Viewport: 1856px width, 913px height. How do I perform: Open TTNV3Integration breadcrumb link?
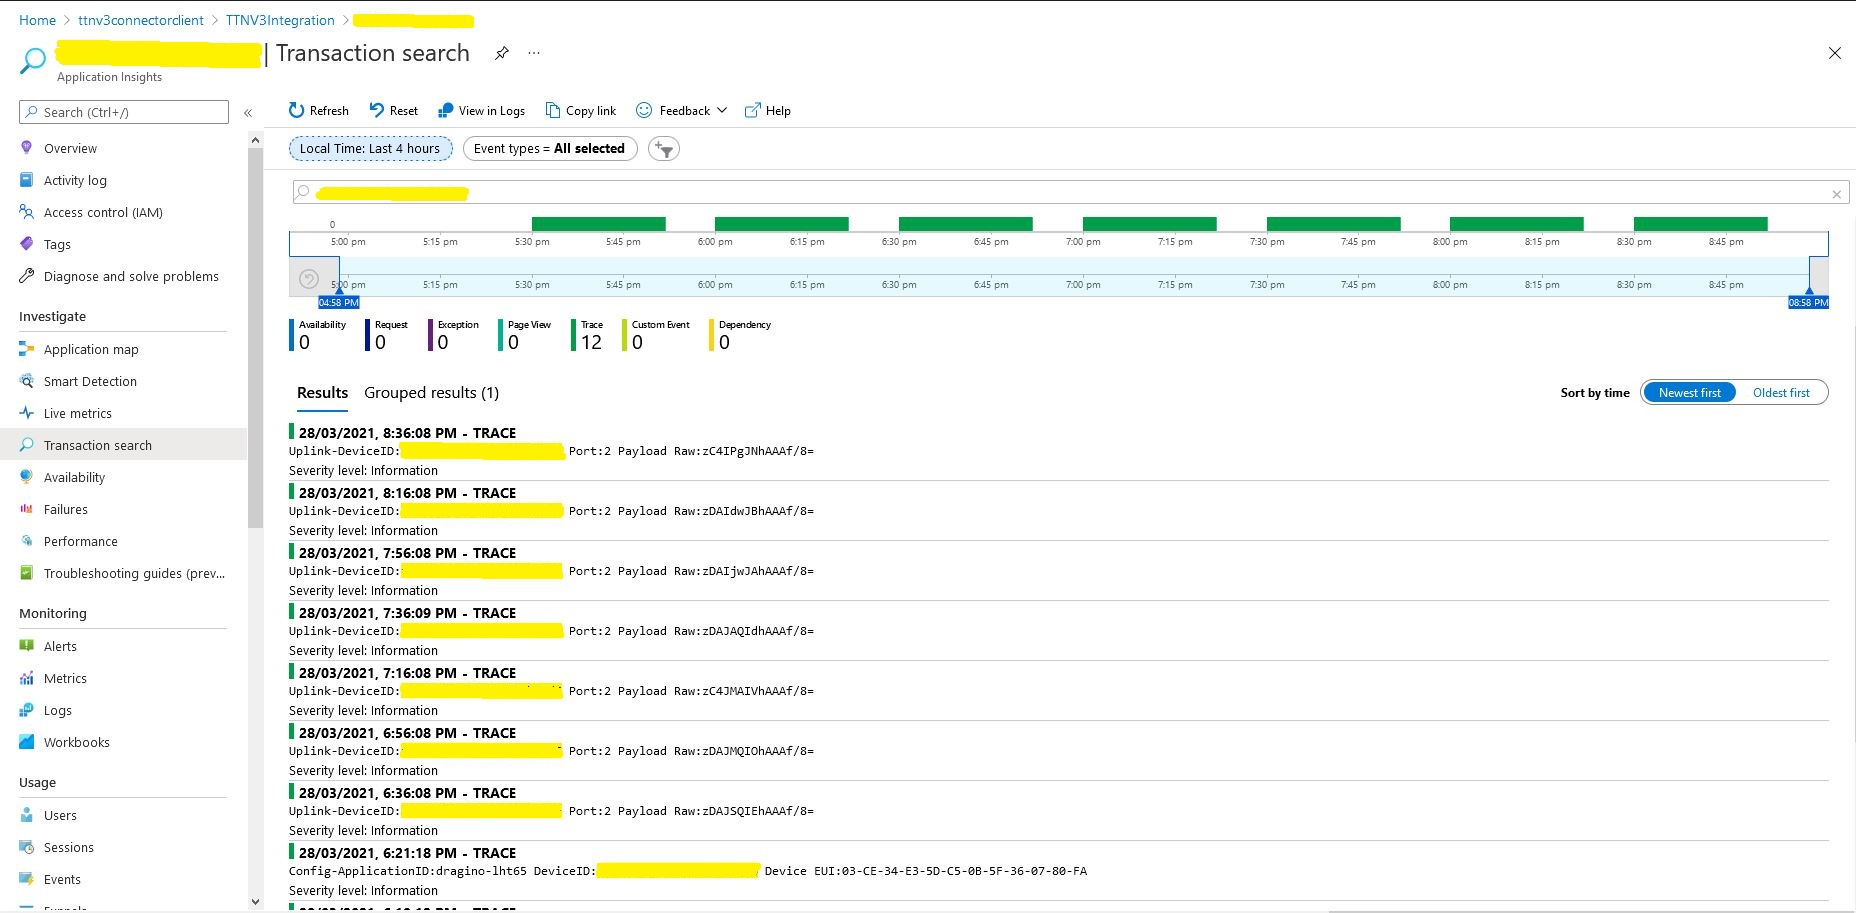(x=280, y=20)
